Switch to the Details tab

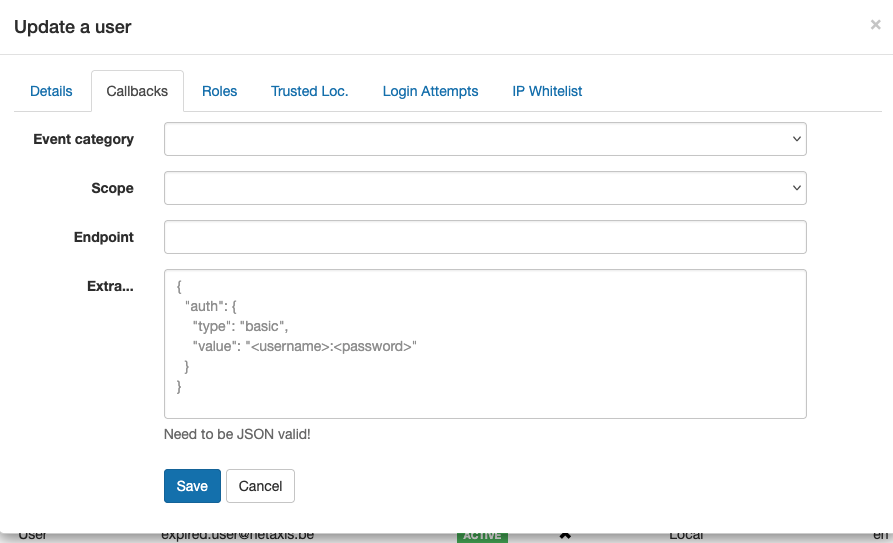pyautogui.click(x=51, y=91)
